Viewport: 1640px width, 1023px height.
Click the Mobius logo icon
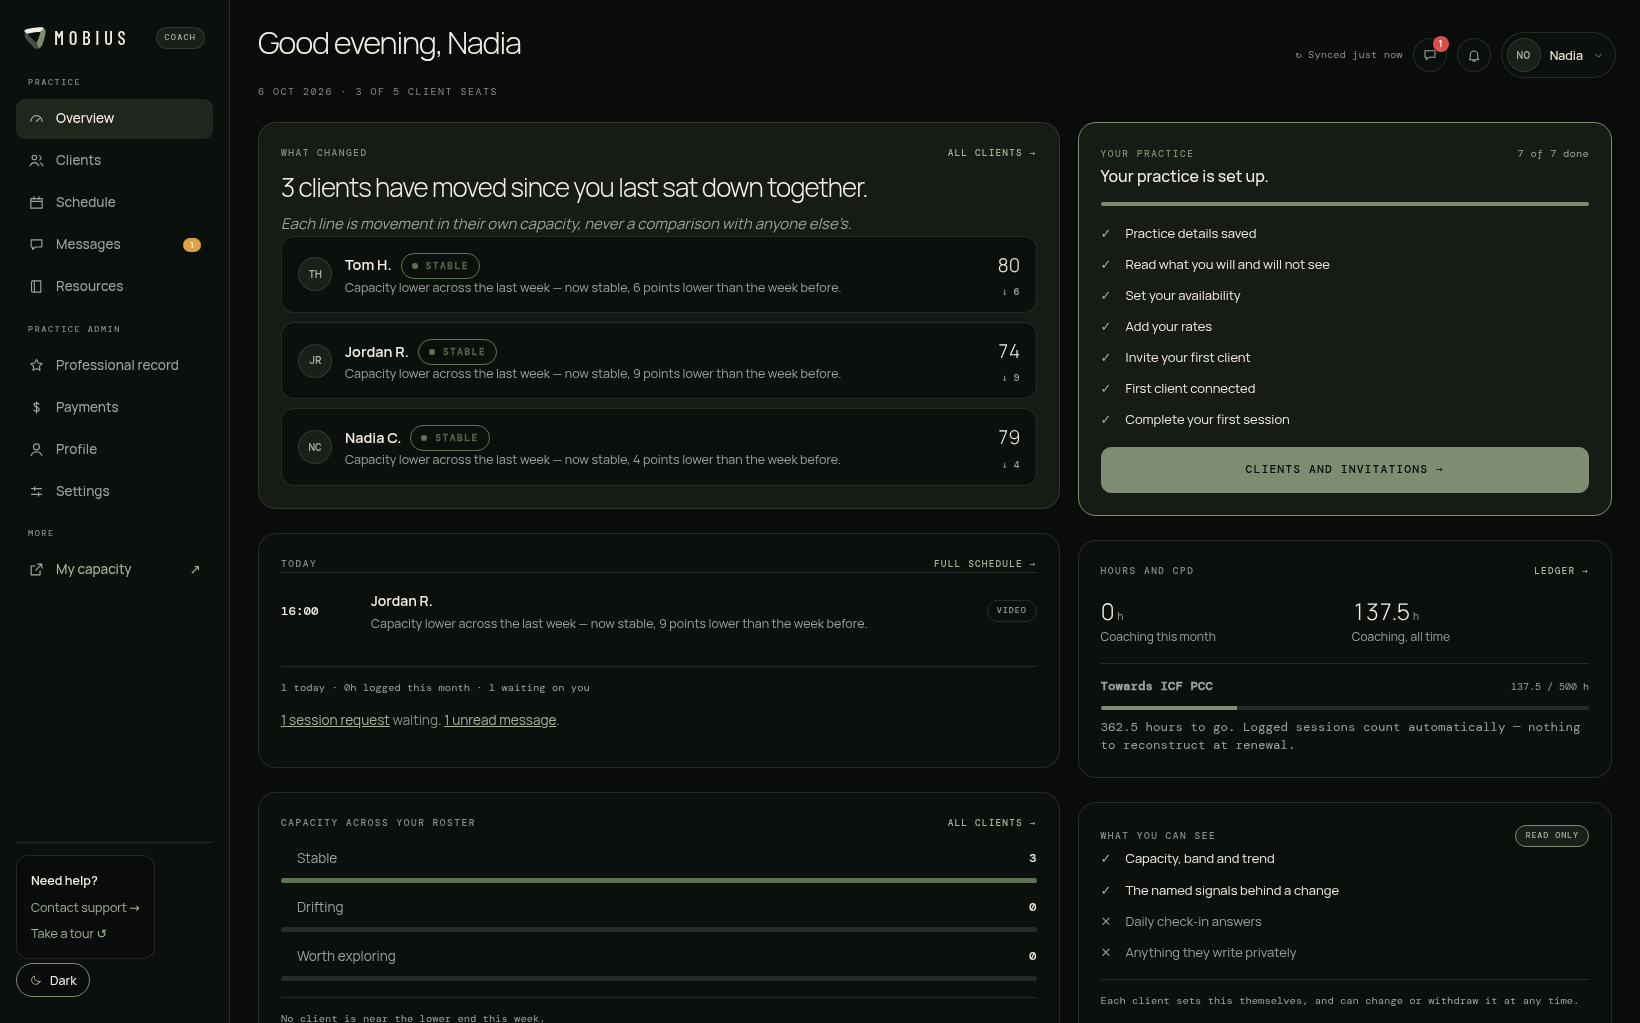click(x=35, y=38)
